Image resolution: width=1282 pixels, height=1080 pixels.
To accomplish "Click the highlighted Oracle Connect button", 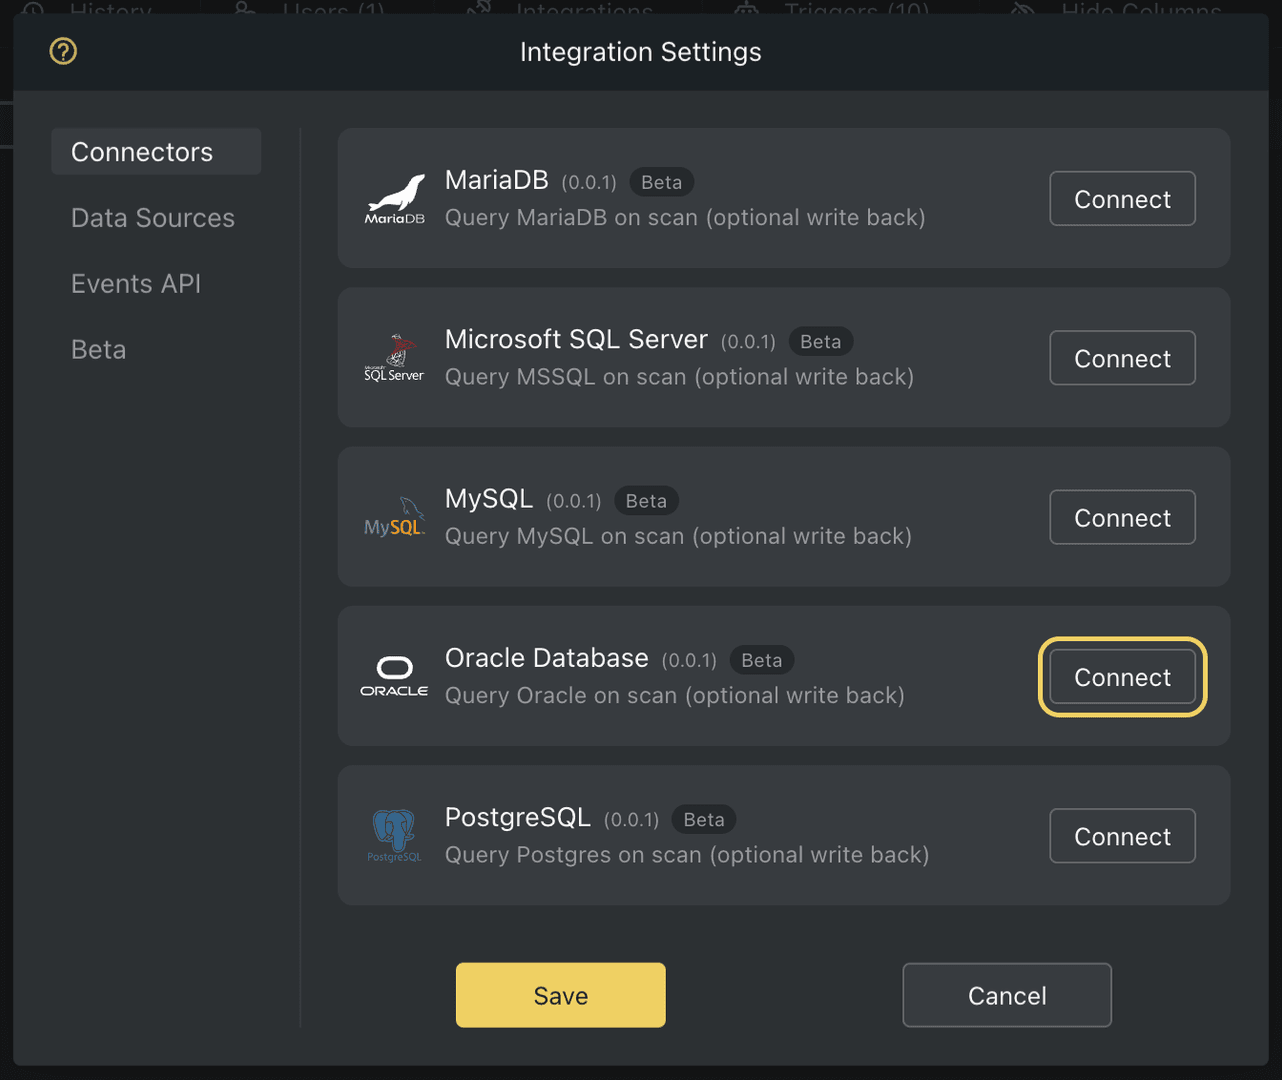I will (x=1122, y=677).
